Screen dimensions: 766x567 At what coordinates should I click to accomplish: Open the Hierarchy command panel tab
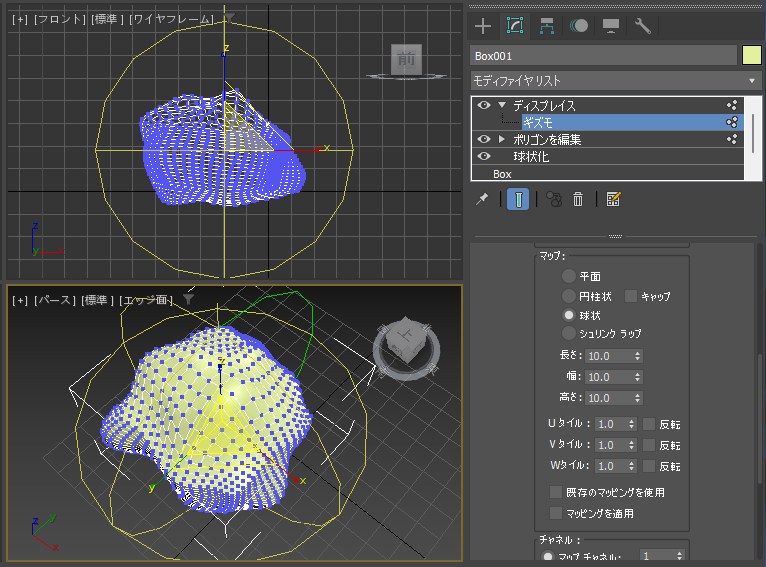coord(547,26)
